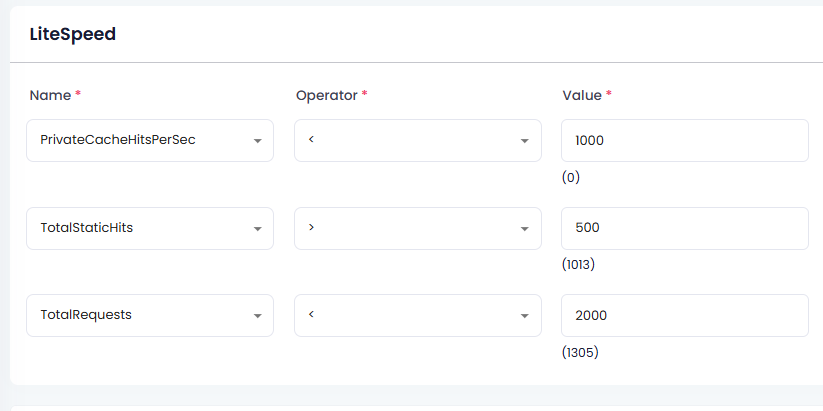Image resolution: width=823 pixels, height=411 pixels.
Task: Click the arrow icon beside TotalRequests
Action: [257, 316]
